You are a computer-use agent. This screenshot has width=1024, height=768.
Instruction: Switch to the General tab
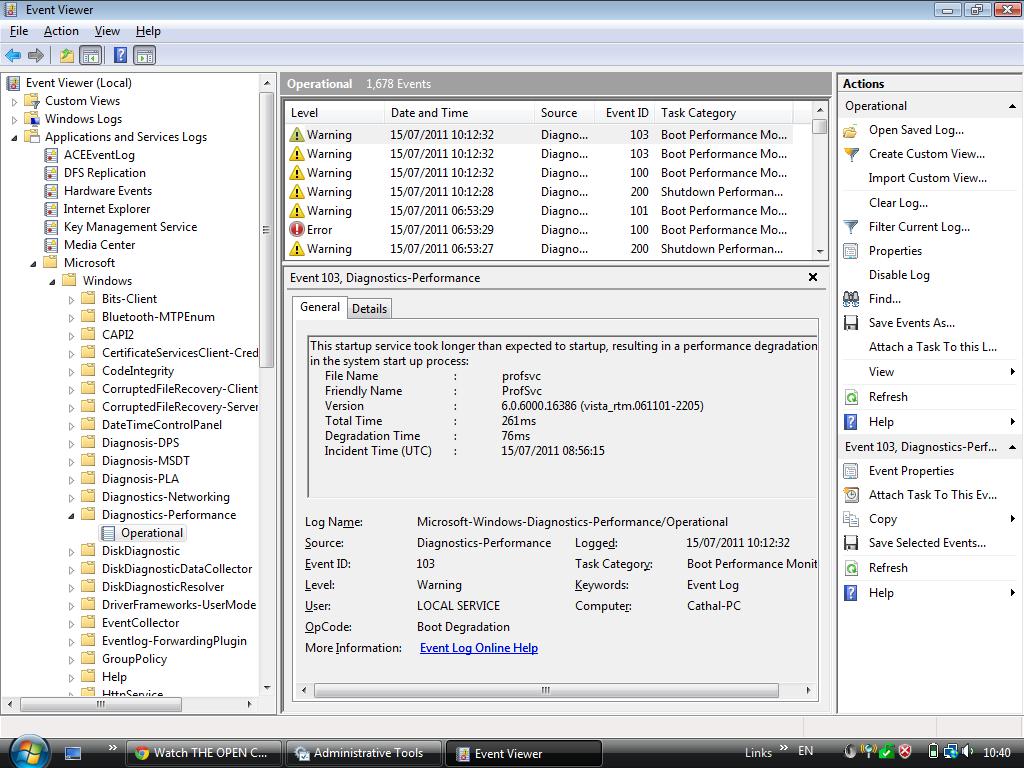(320, 307)
